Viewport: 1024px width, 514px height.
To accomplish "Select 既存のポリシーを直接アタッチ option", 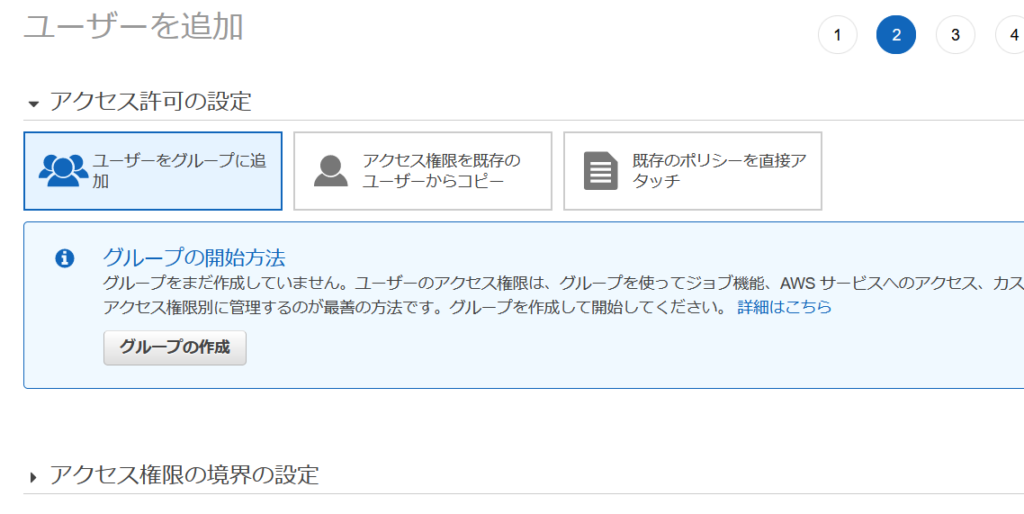I will [x=692, y=171].
